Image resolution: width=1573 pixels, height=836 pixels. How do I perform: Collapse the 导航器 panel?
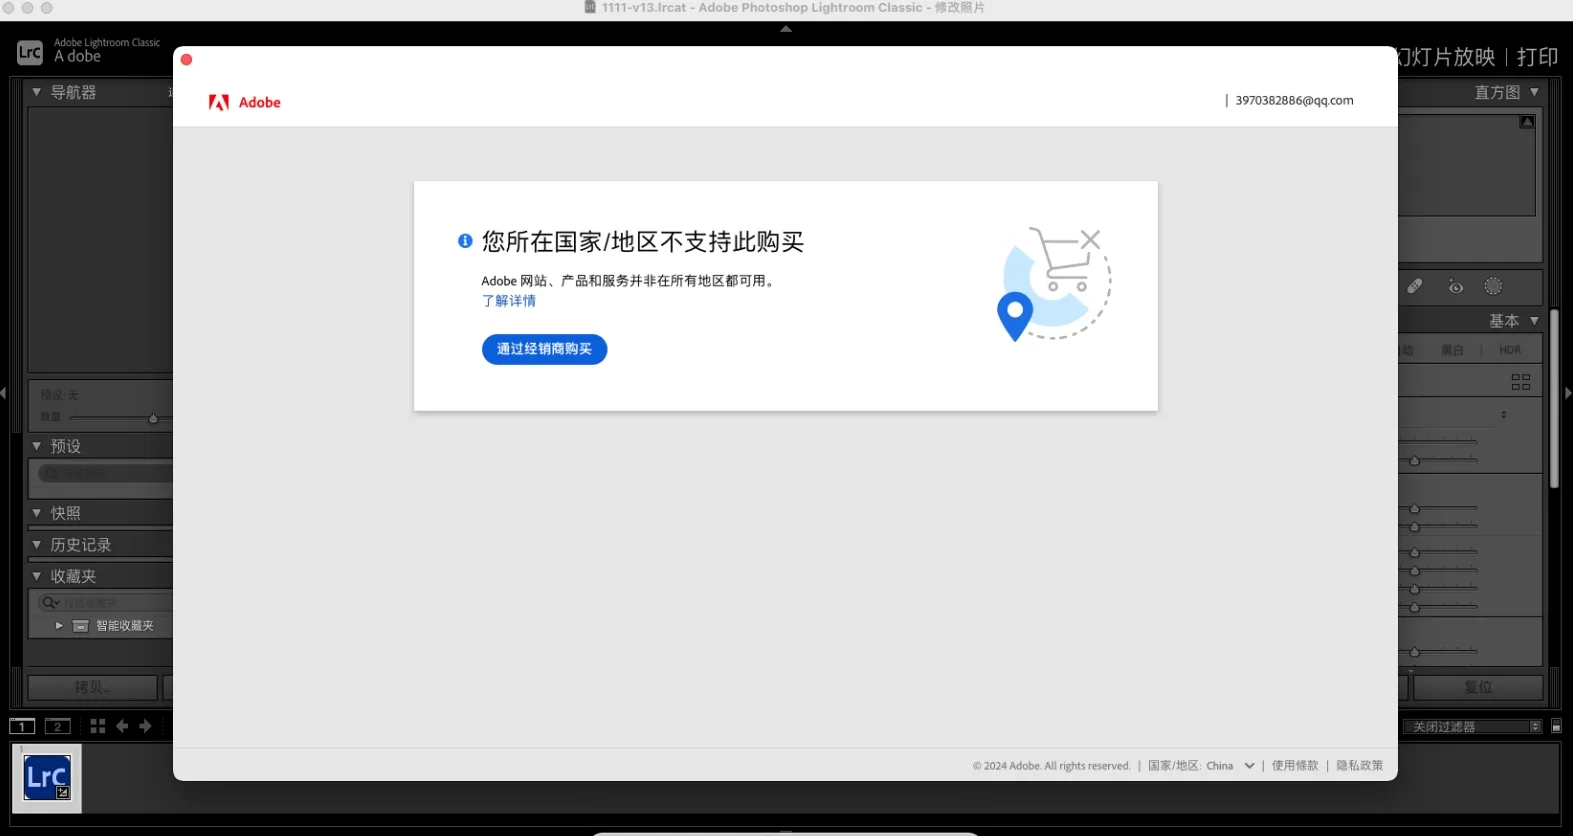click(37, 92)
